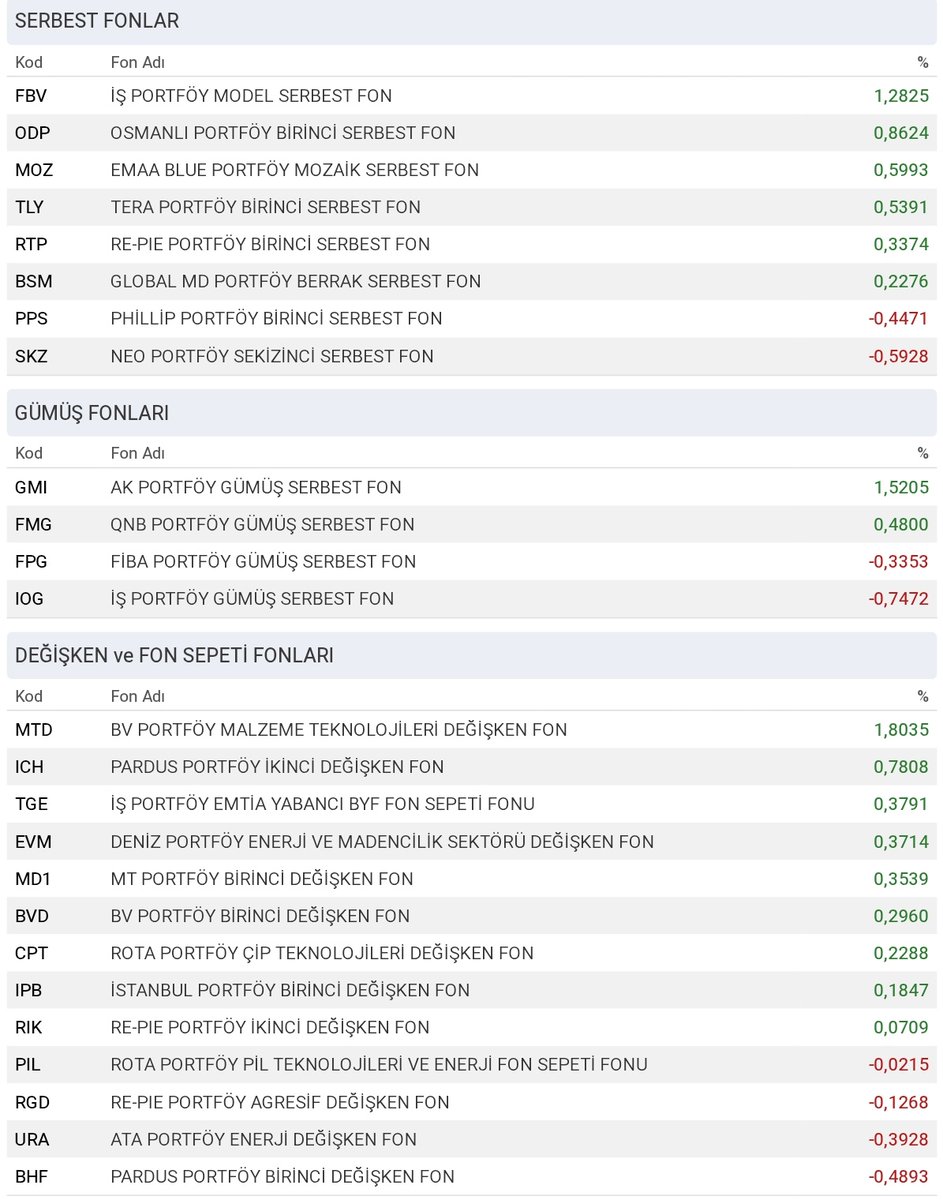Open EMAA BLUE PORTFÖY MOZAİK SERBEST FON
Image resolution: width=943 pixels, height=1200 pixels.
[295, 170]
